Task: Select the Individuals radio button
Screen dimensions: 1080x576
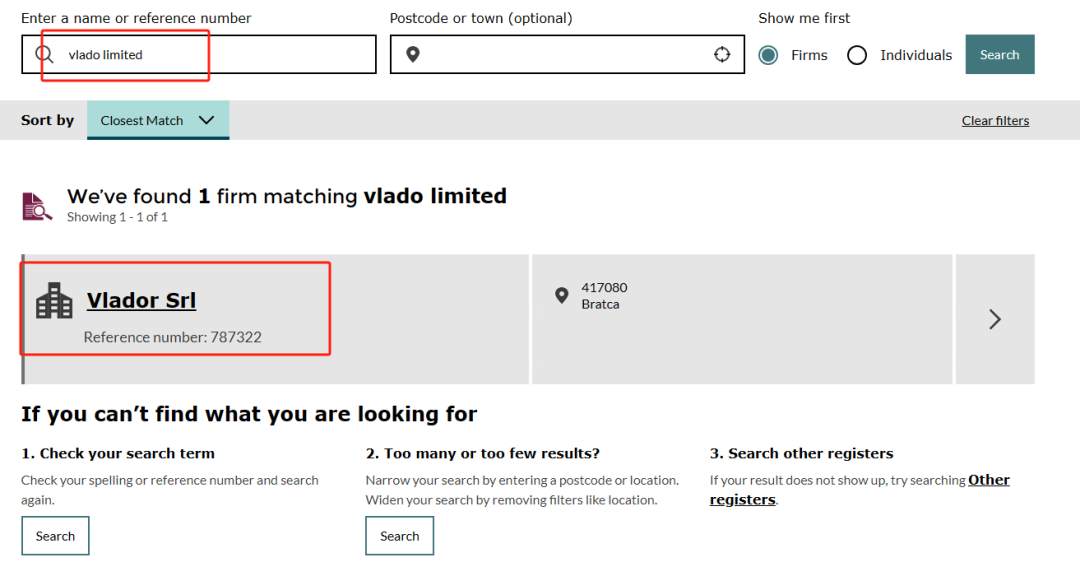Action: [857, 55]
